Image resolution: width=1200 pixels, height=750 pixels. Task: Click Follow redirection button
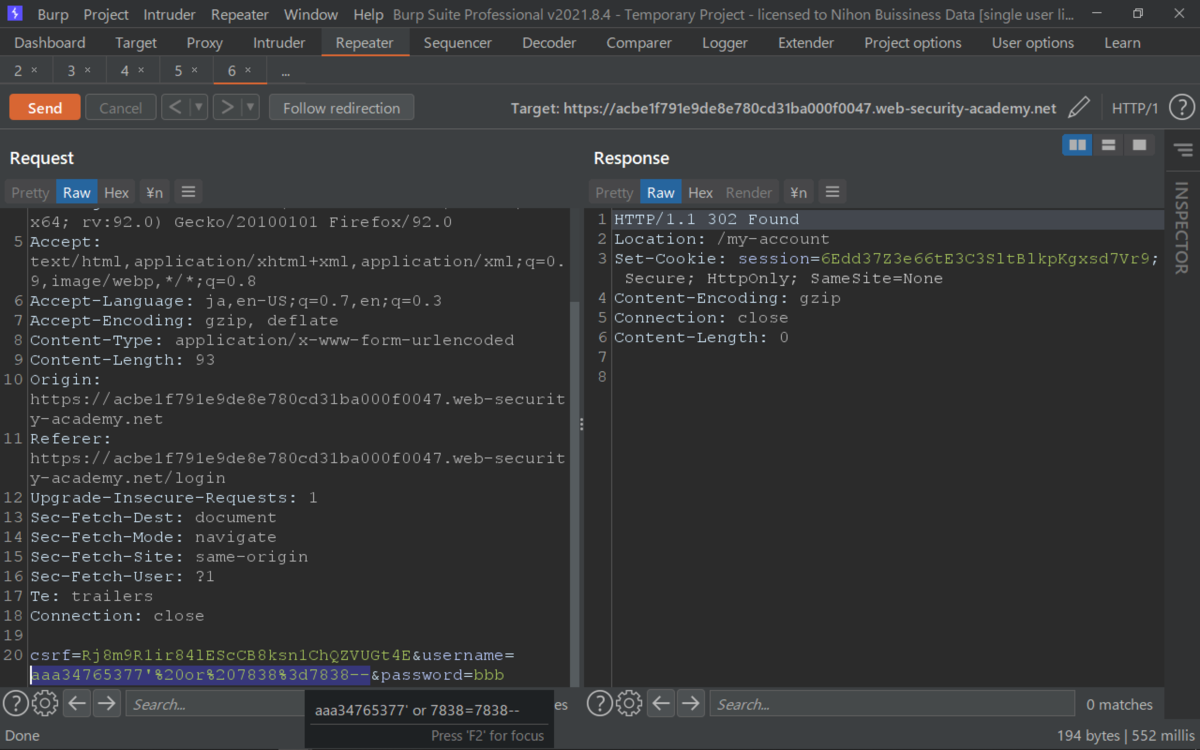coord(341,108)
